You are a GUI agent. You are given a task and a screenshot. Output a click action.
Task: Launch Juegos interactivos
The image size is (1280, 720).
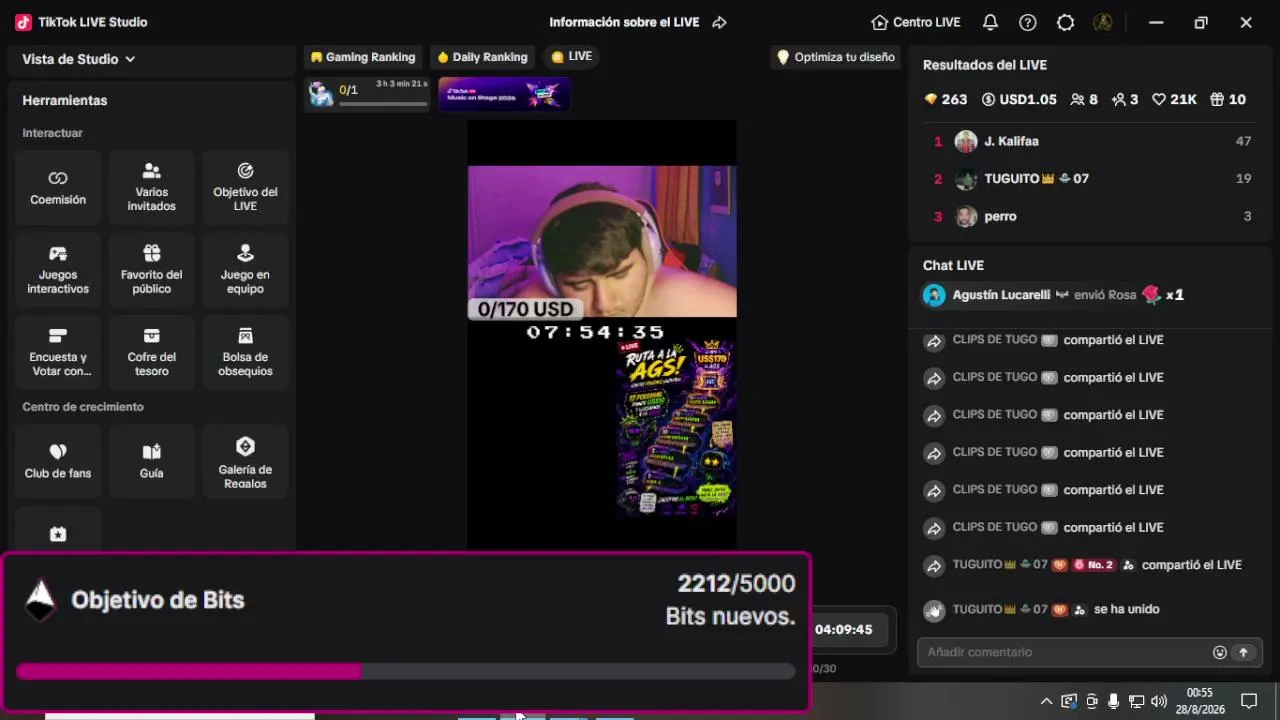(x=58, y=270)
